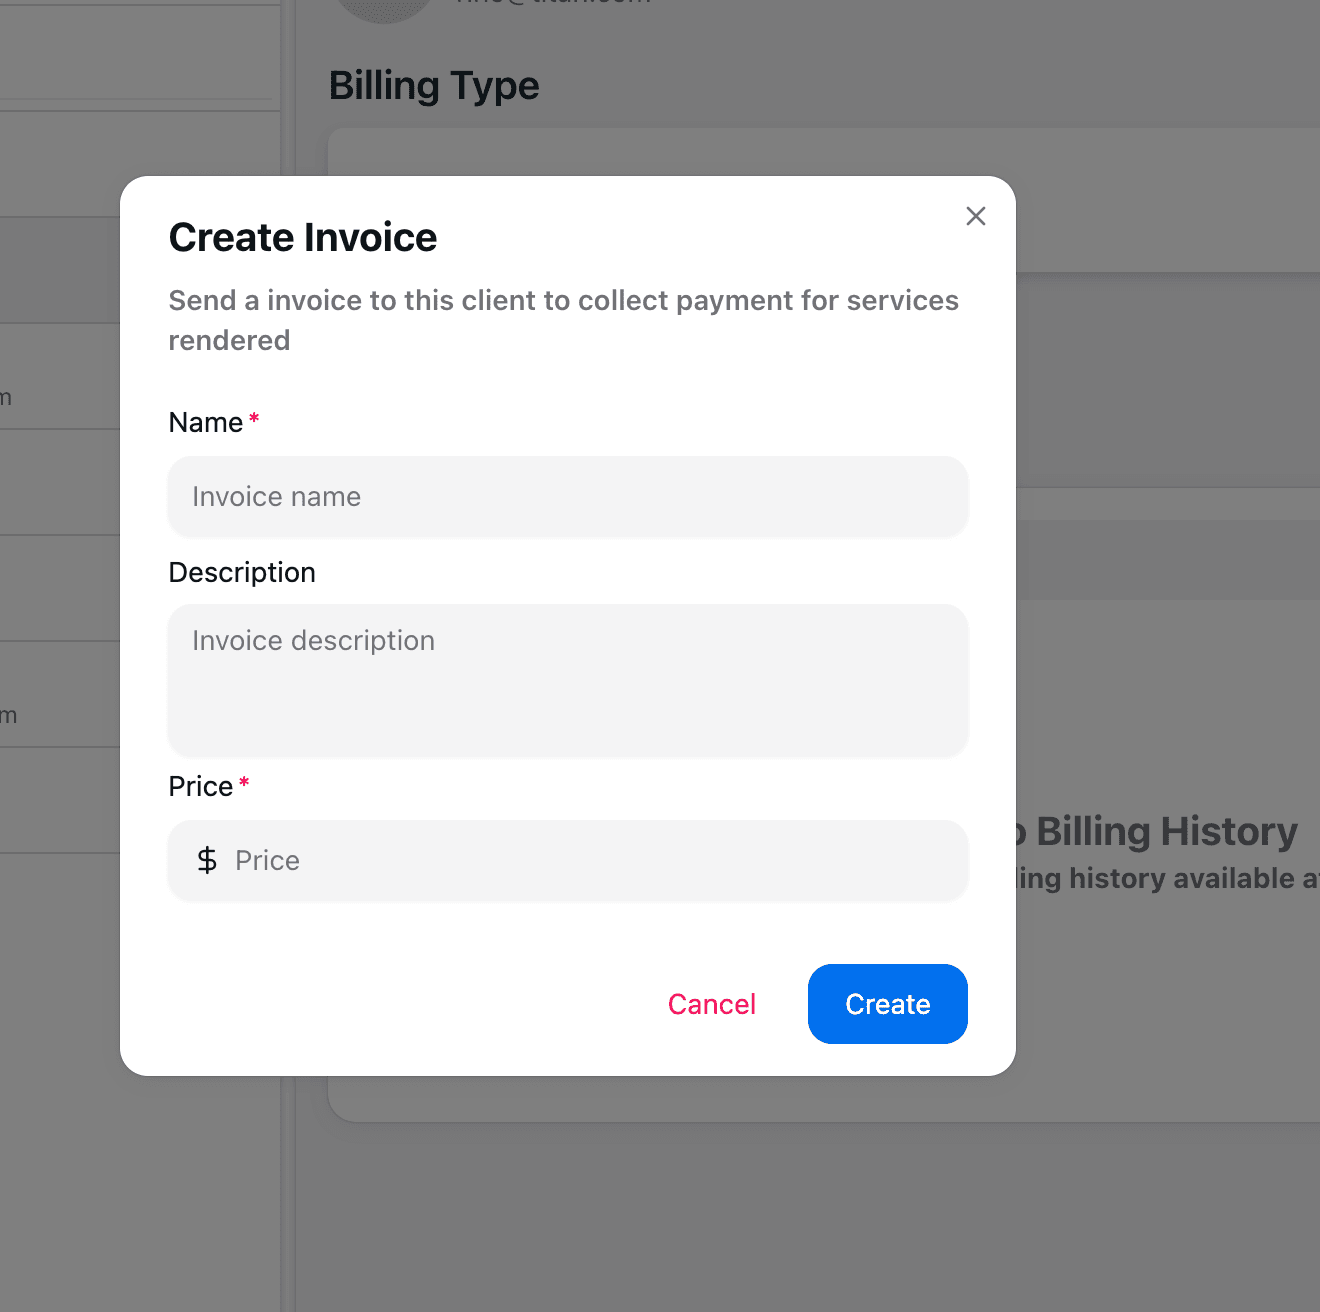Click the Billing History heading in background
The height and width of the screenshot is (1312, 1320).
pos(1165,832)
